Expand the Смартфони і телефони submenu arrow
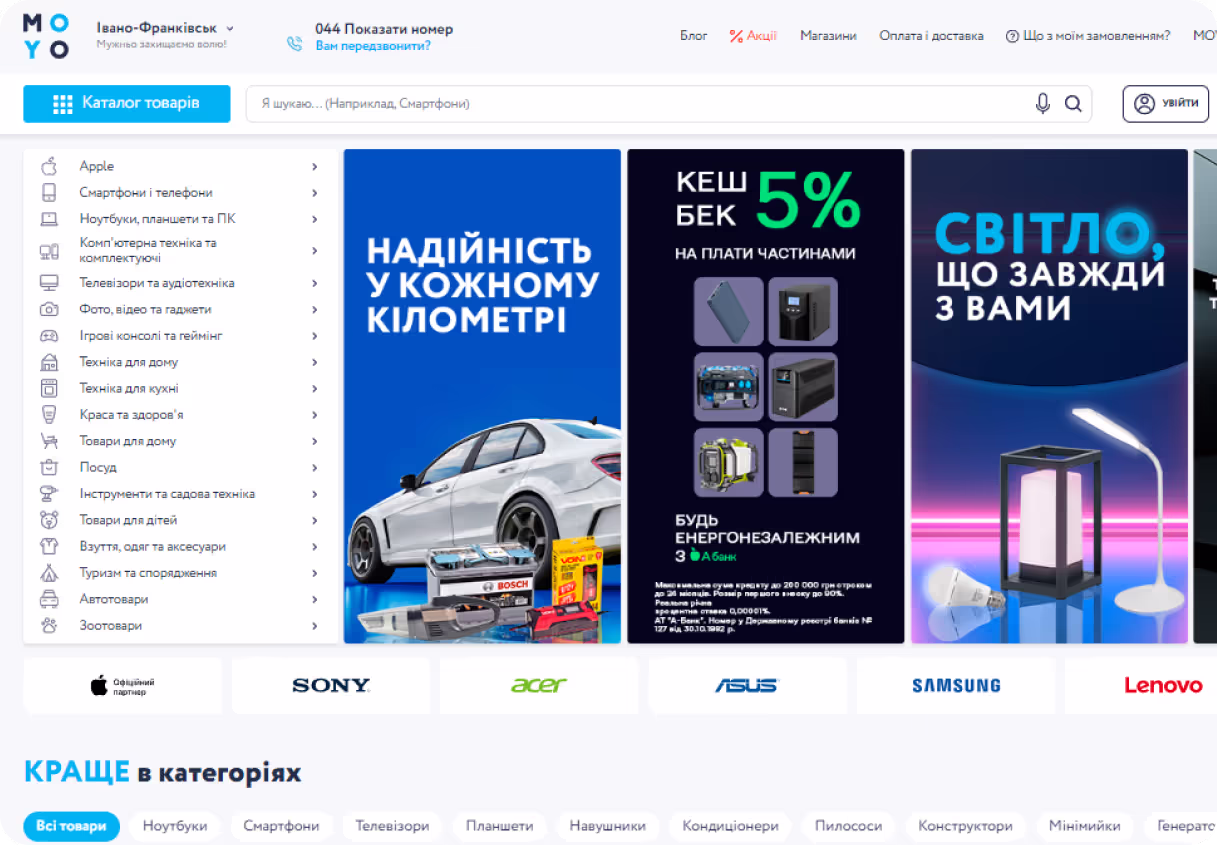The width and height of the screenshot is (1217, 845). (x=314, y=193)
